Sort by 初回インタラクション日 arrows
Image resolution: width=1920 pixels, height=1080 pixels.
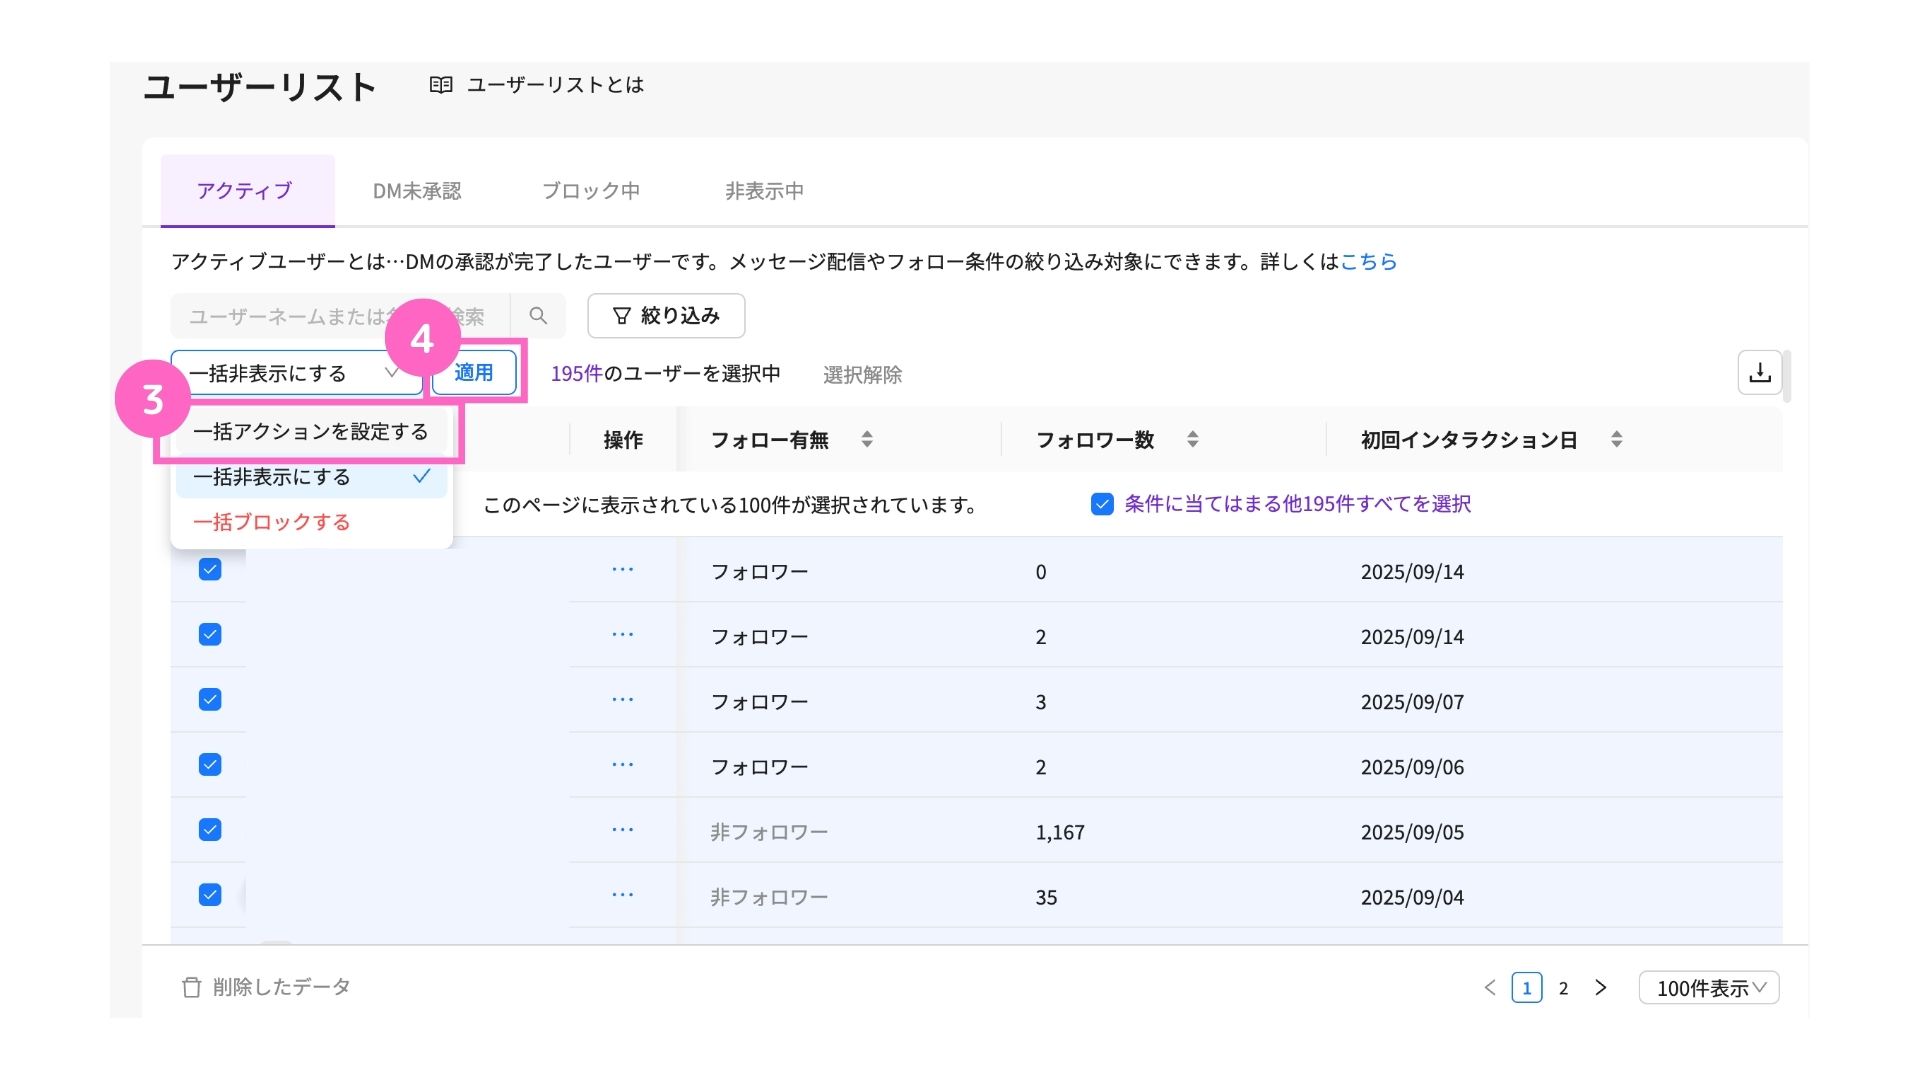[1616, 439]
